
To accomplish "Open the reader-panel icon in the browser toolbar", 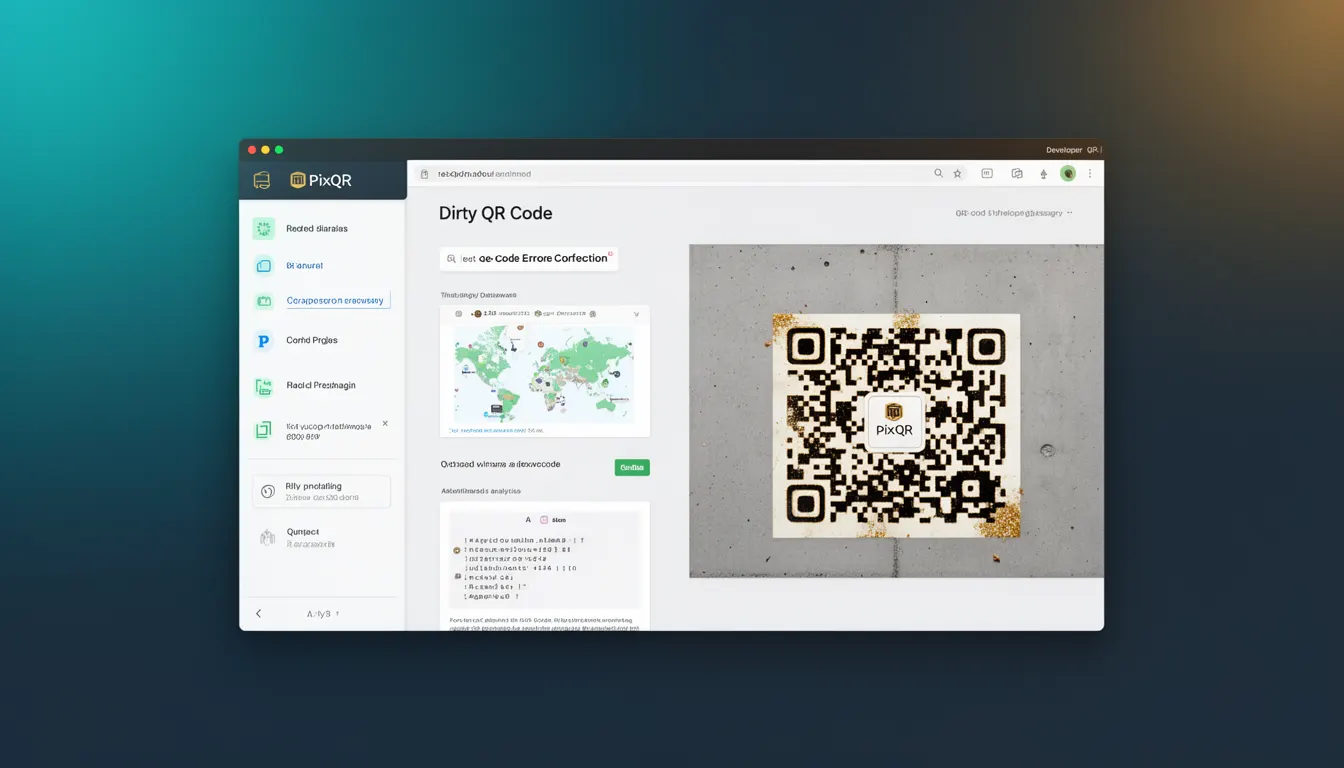I will (987, 173).
